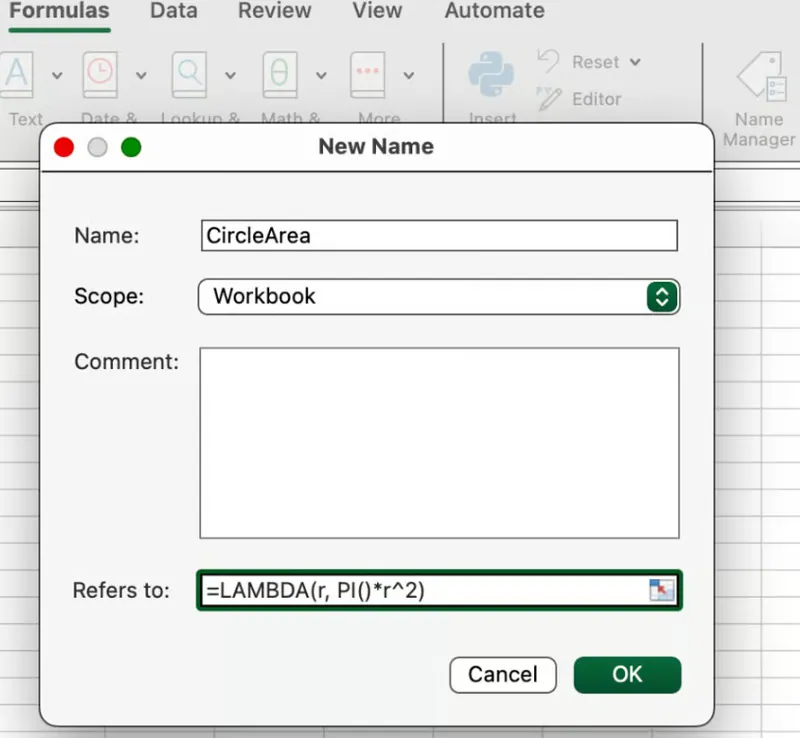Select the Math & Trig functions icon

(x=278, y=75)
